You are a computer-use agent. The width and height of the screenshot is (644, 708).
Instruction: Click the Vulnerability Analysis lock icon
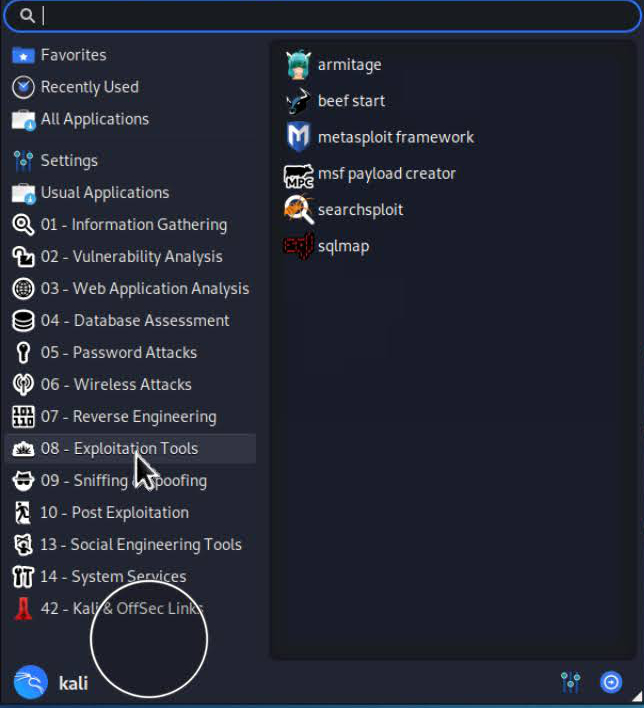point(23,257)
